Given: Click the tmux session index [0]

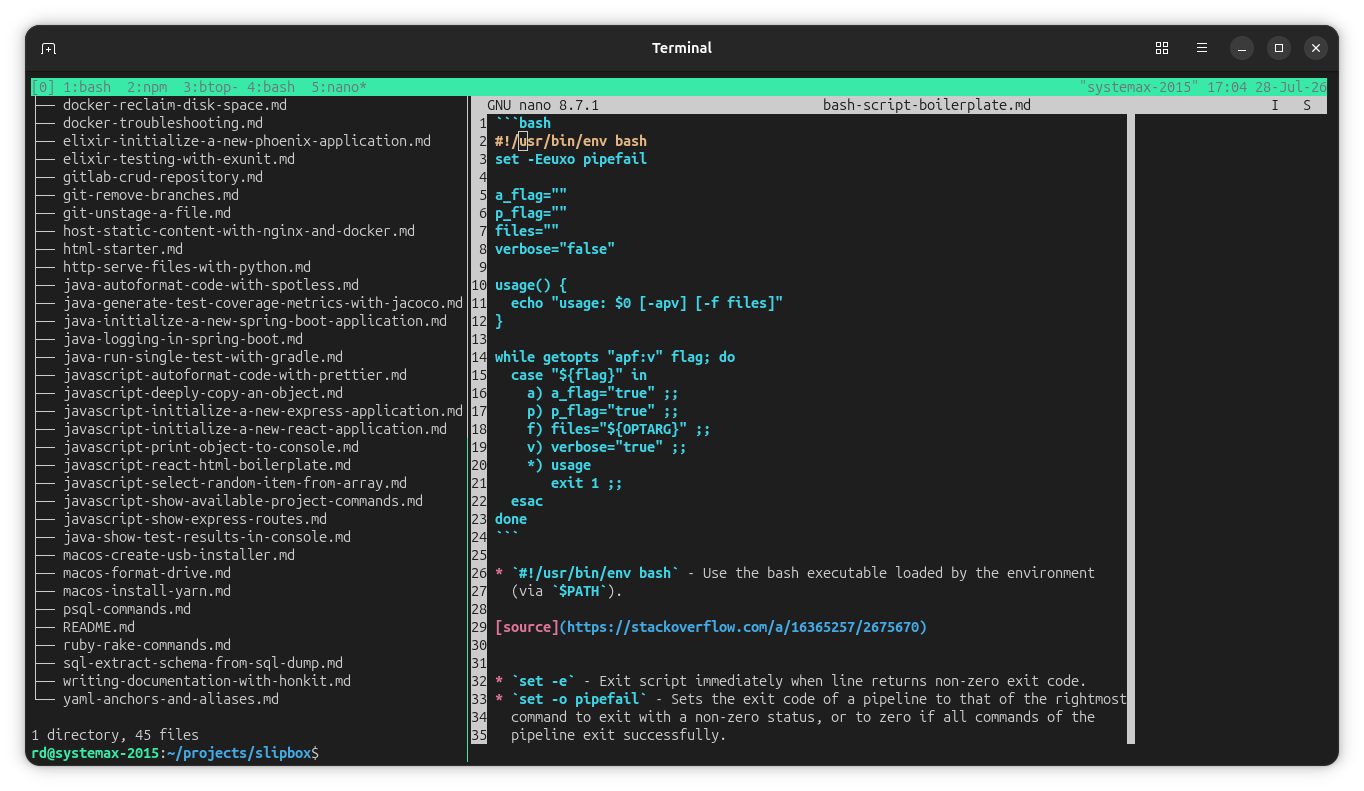Looking at the screenshot, I should (x=43, y=87).
